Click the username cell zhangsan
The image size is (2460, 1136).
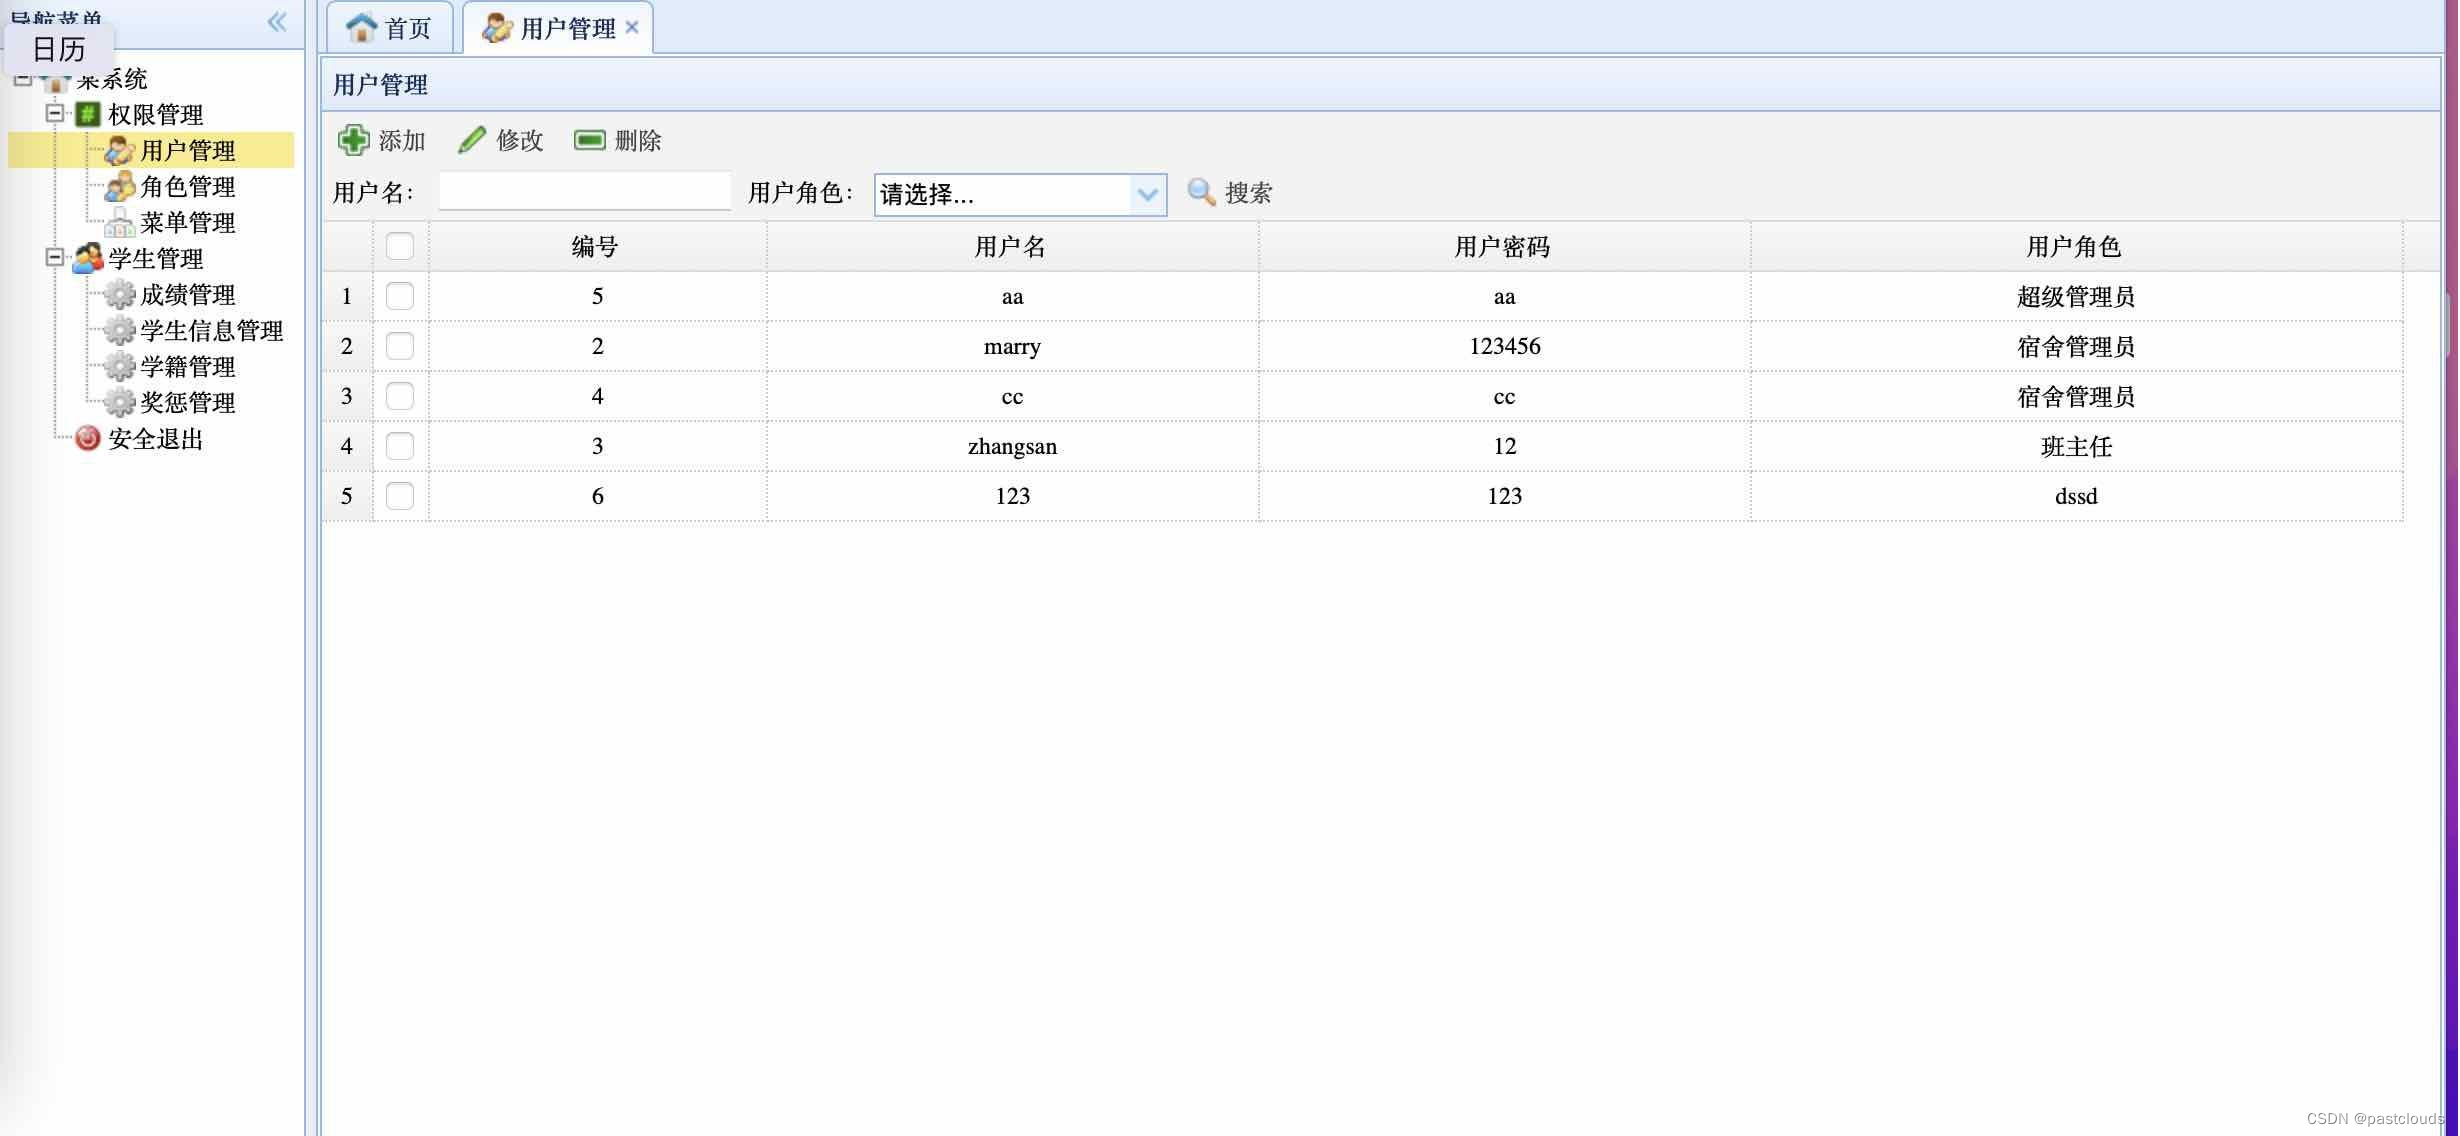pyautogui.click(x=1012, y=446)
